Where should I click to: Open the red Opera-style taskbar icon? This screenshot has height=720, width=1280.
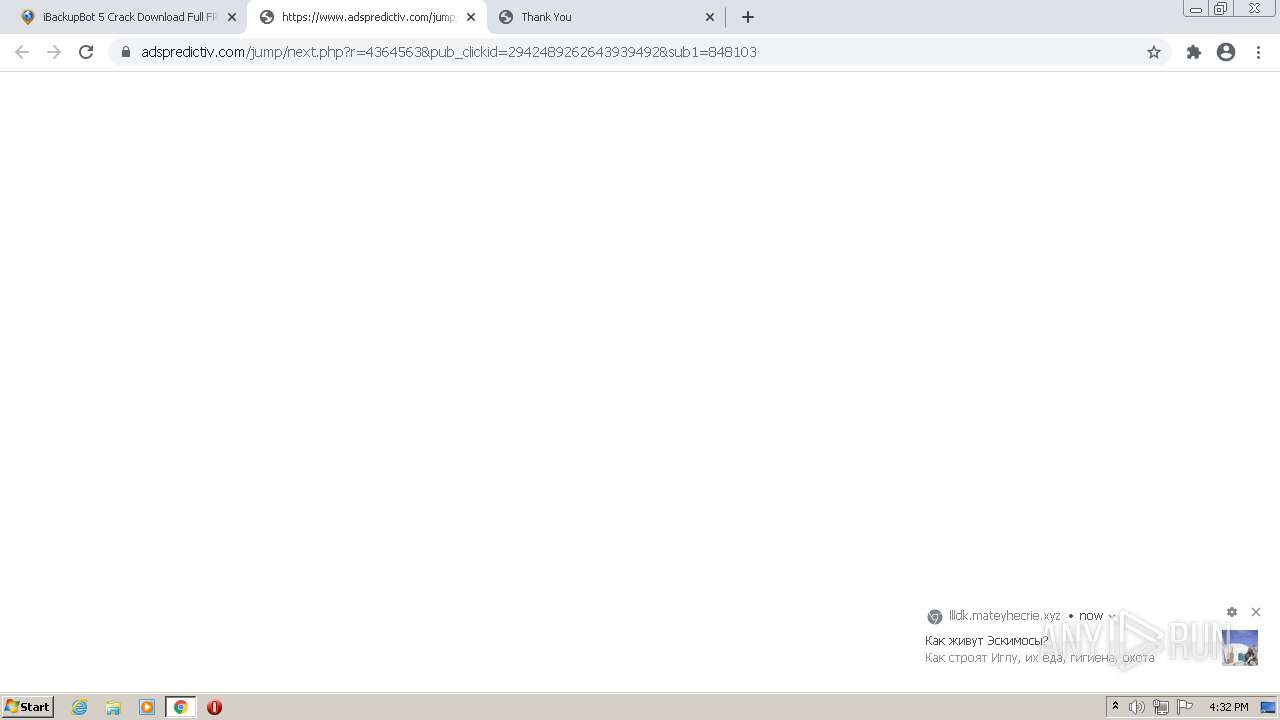(214, 707)
